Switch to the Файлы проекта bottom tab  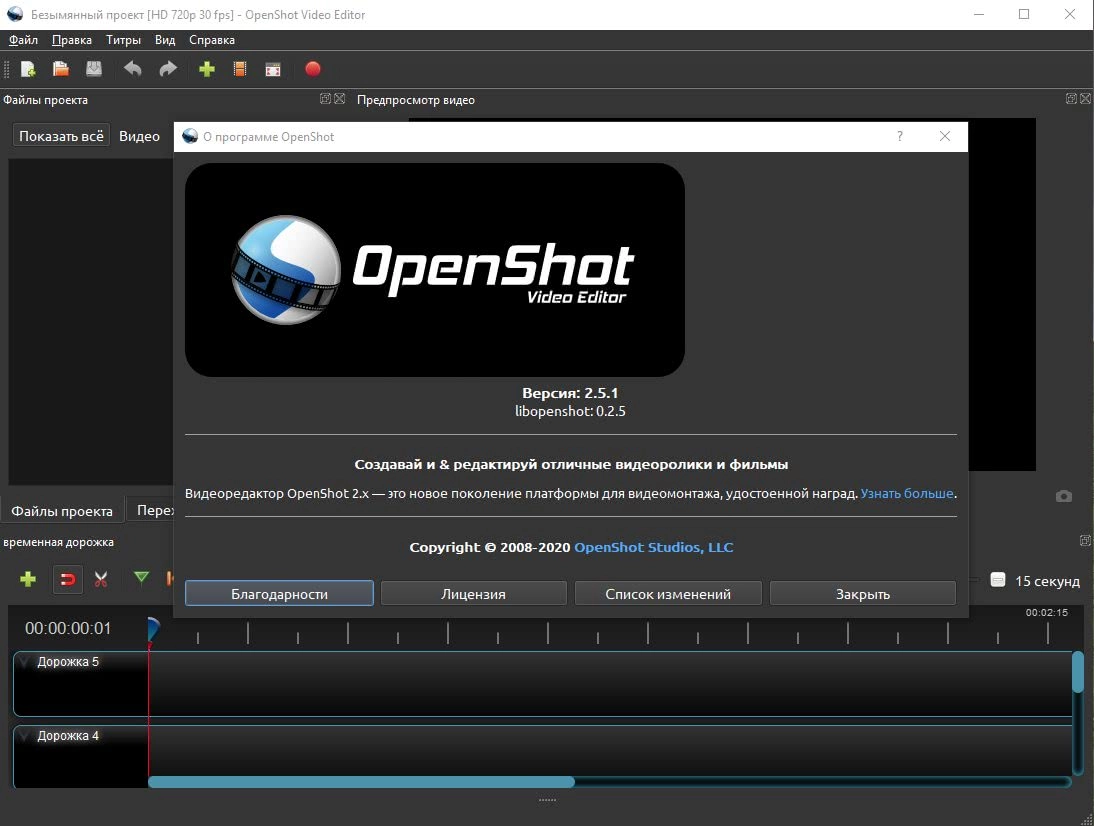tap(62, 511)
